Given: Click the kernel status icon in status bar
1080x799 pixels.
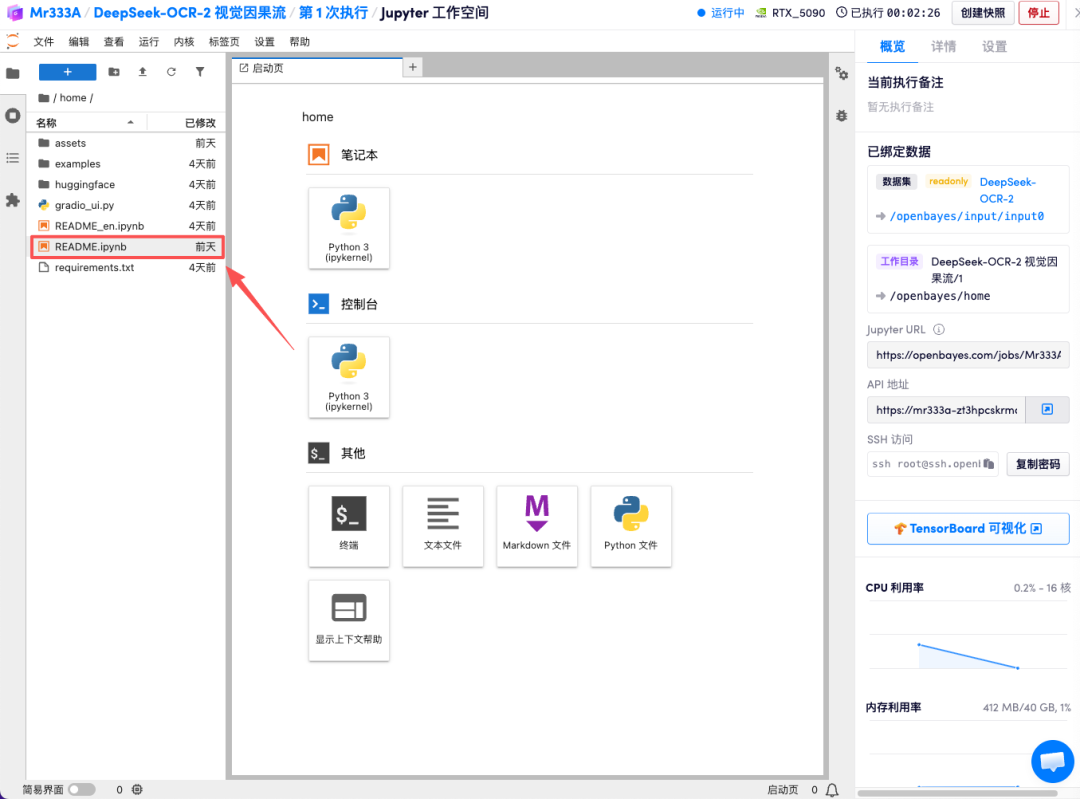Looking at the screenshot, I should (x=137, y=789).
